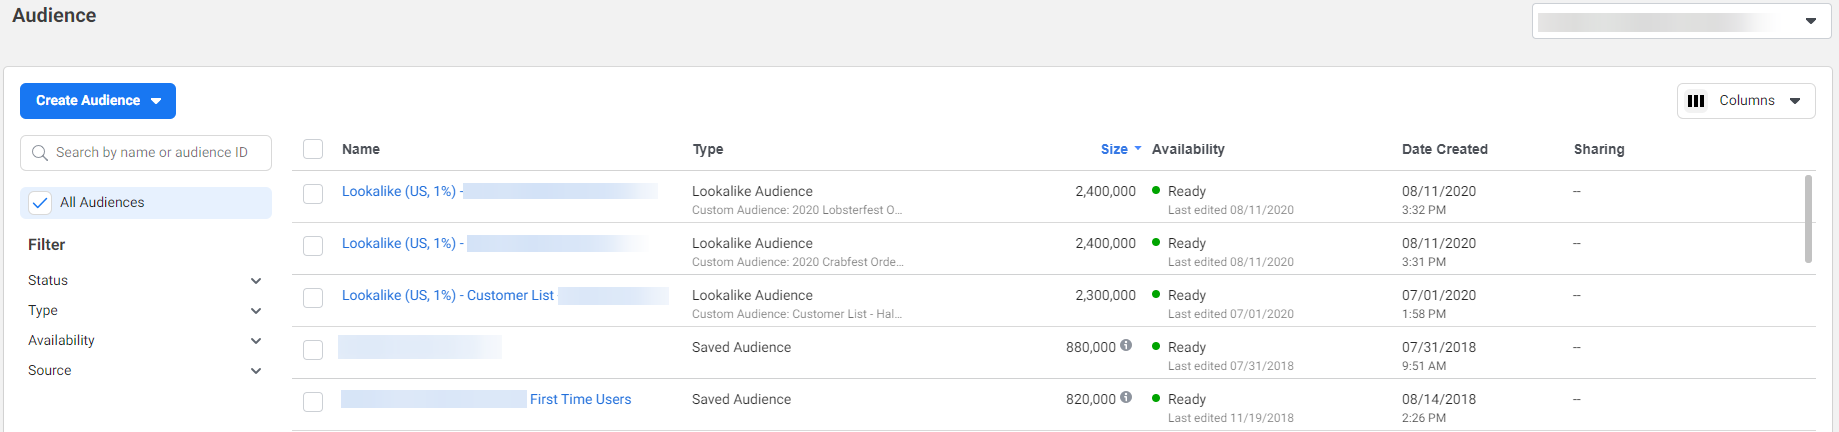Click the audience list vertical scrollbar
Viewport: 1839px width, 432px height.
[1808, 219]
